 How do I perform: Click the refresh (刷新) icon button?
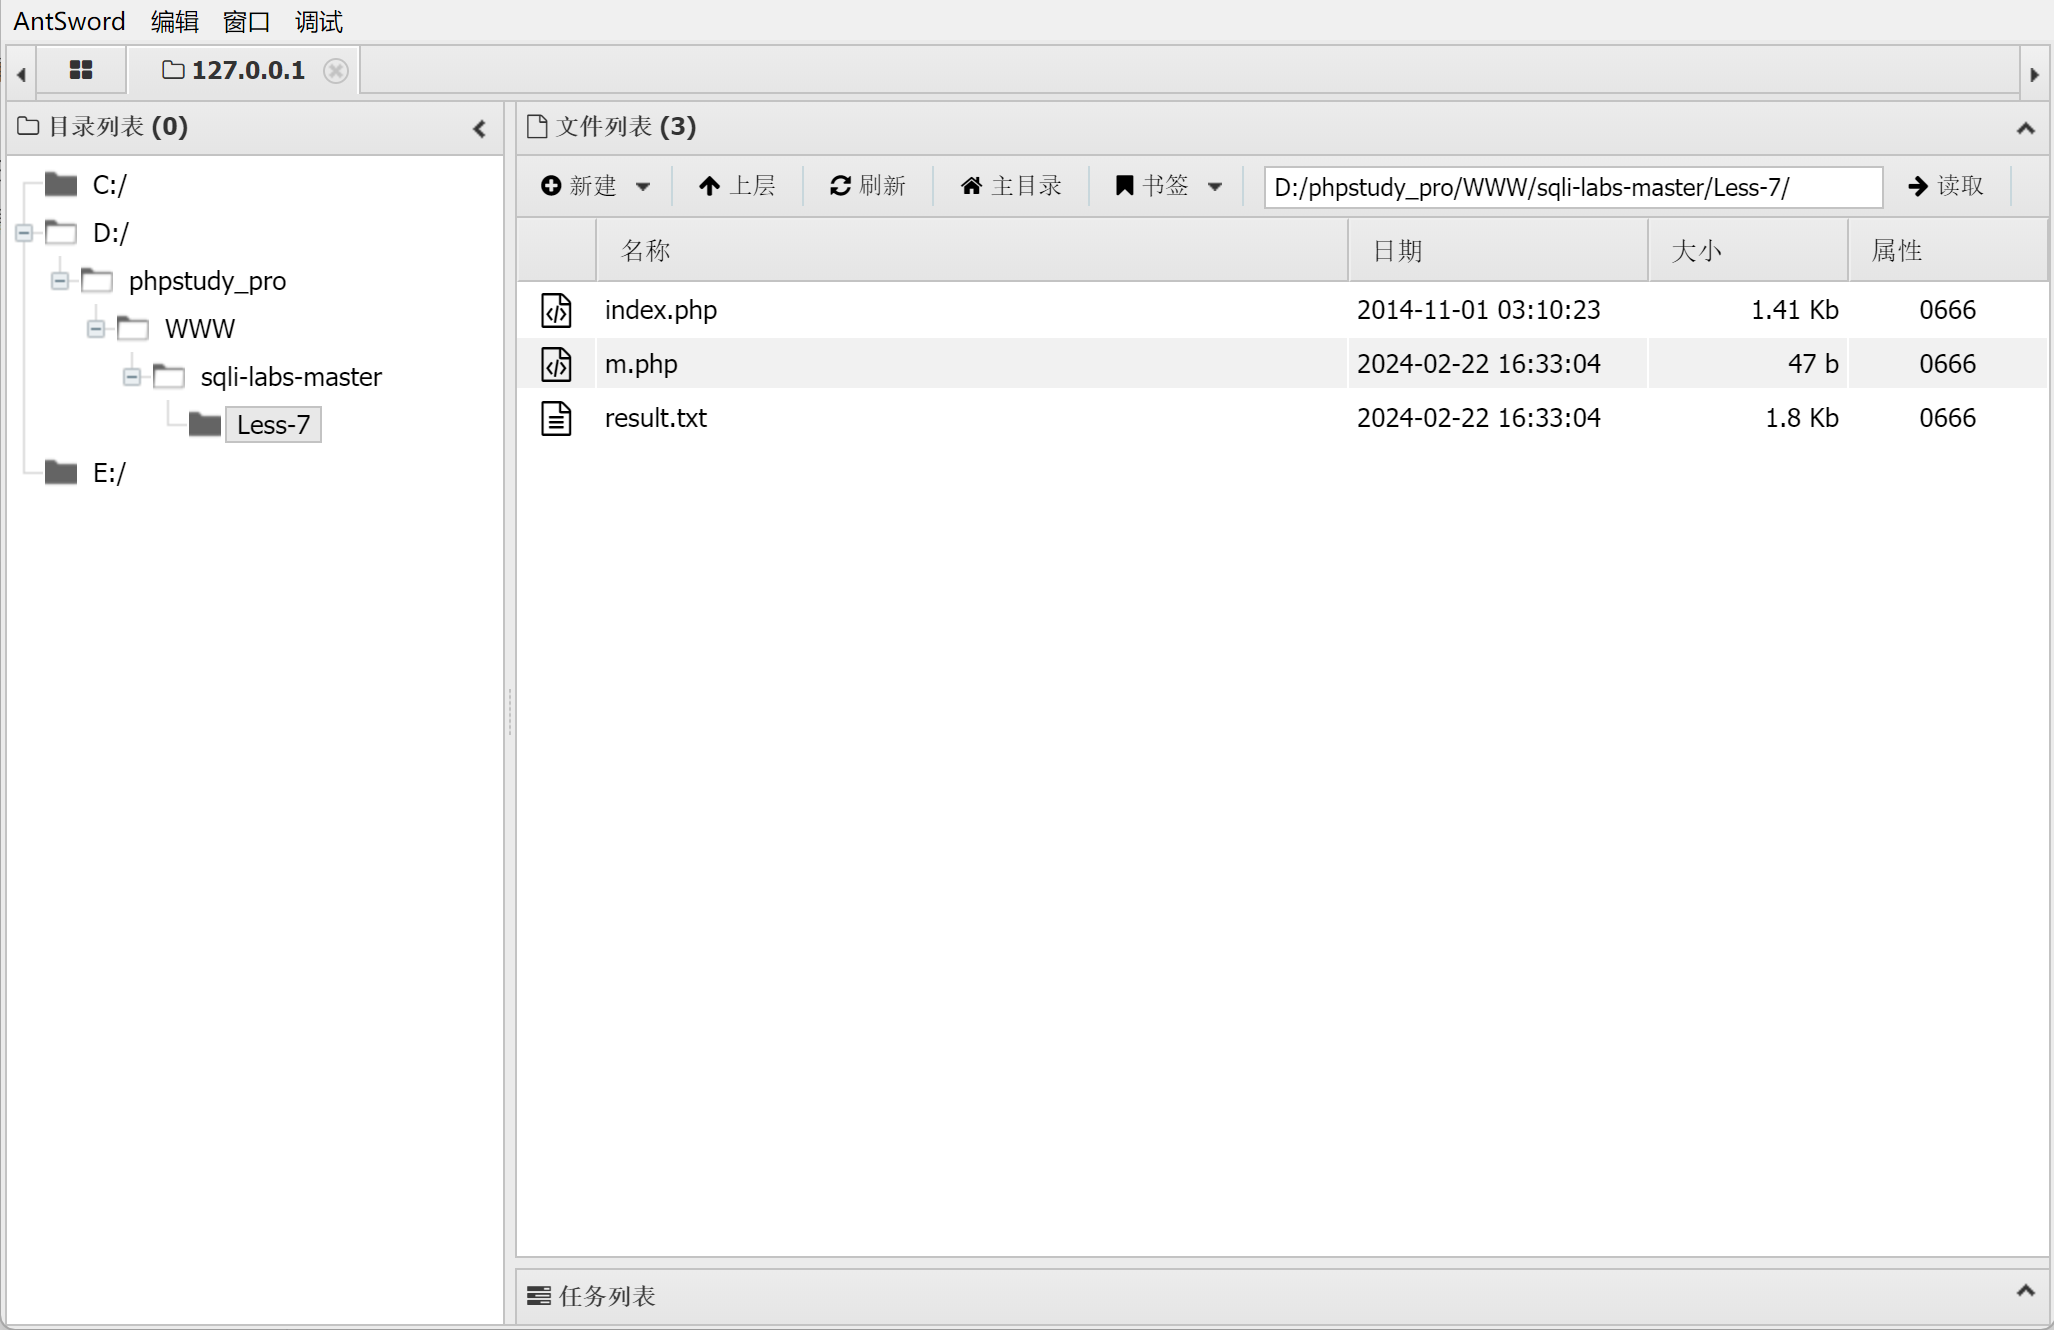coord(867,186)
